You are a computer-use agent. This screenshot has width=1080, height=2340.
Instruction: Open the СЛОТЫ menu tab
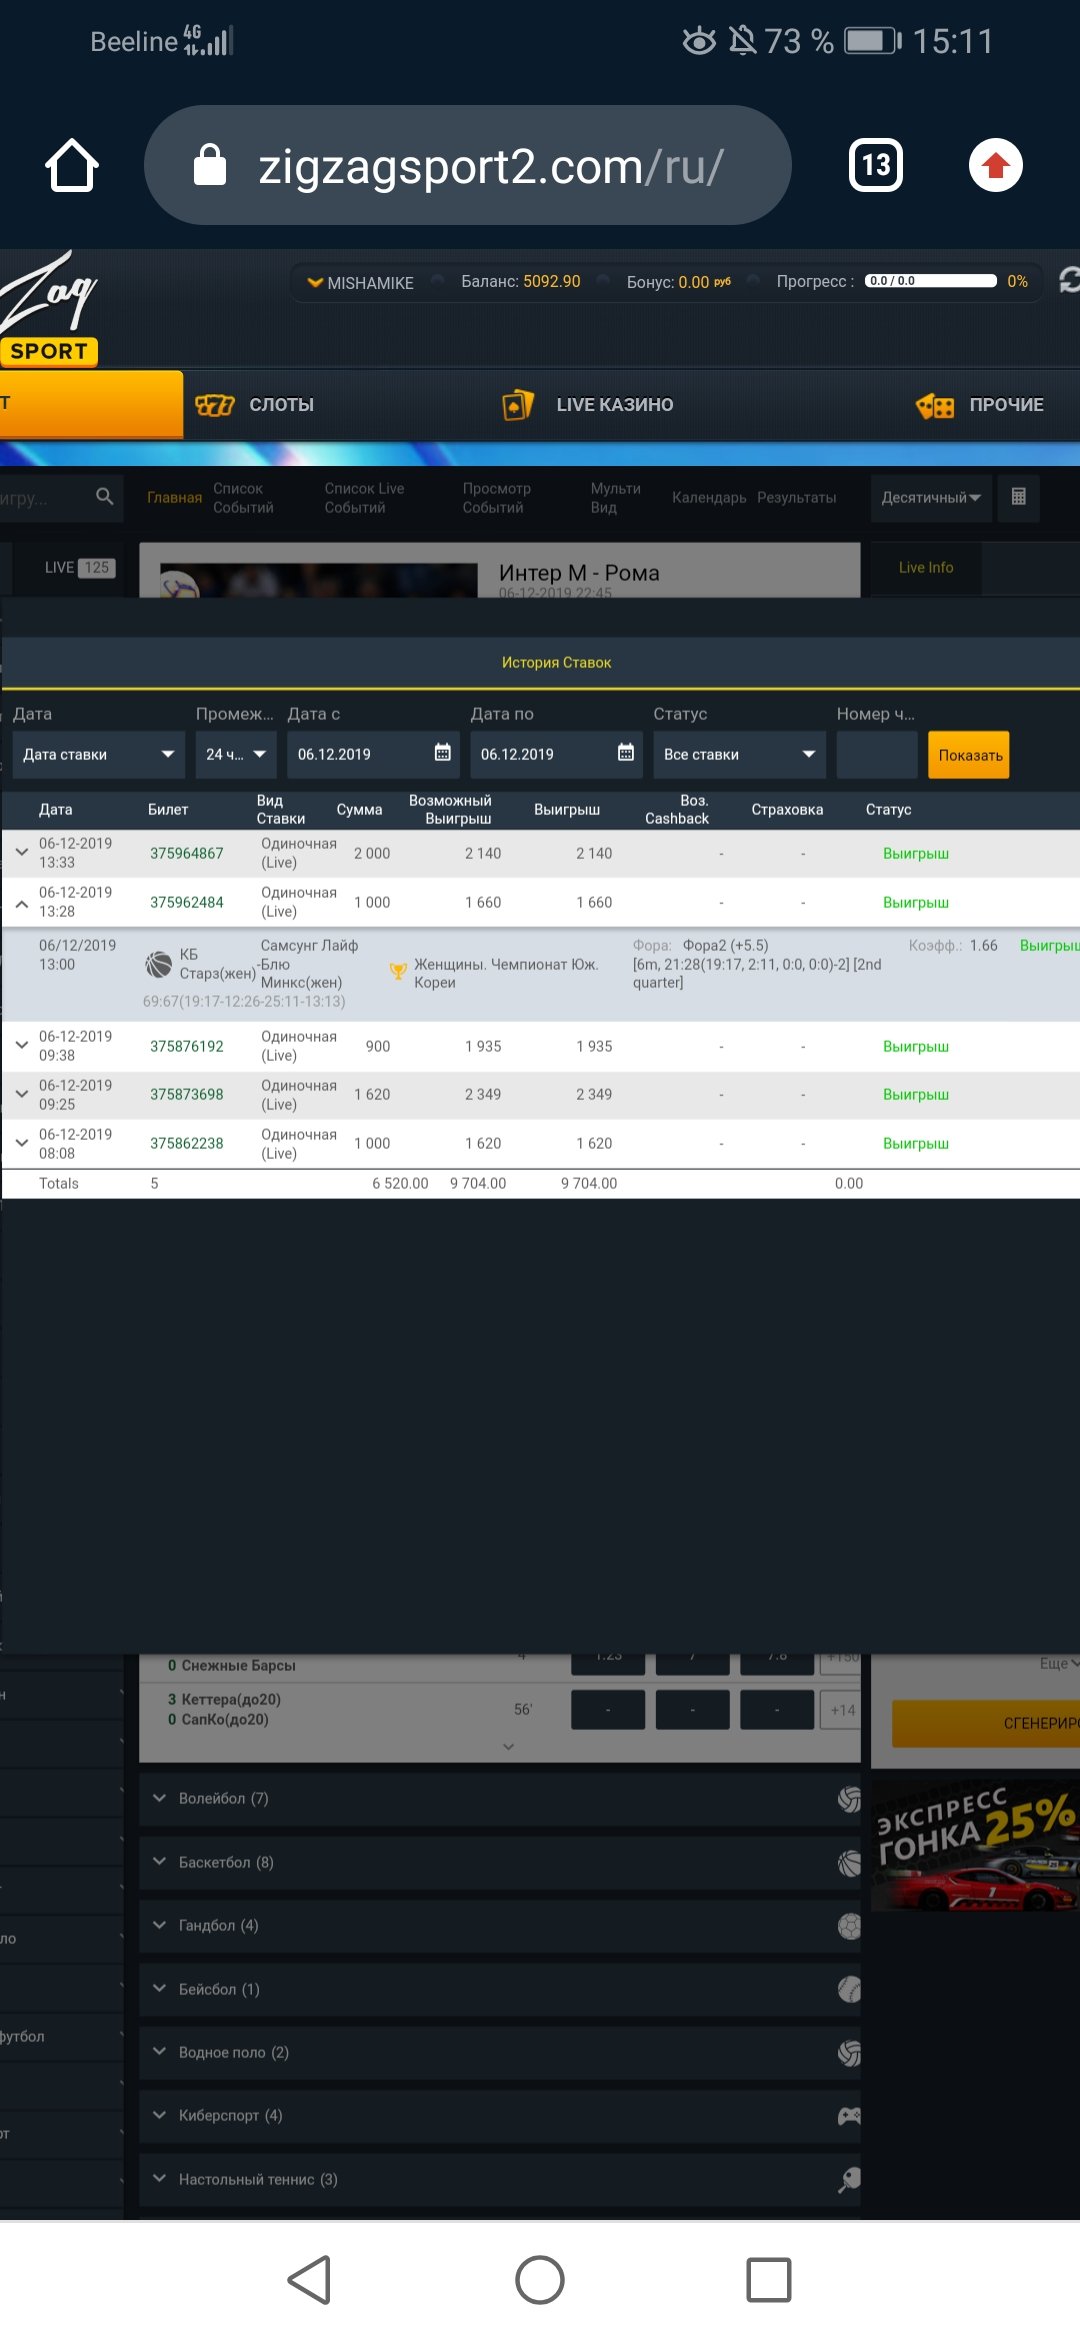pos(256,405)
